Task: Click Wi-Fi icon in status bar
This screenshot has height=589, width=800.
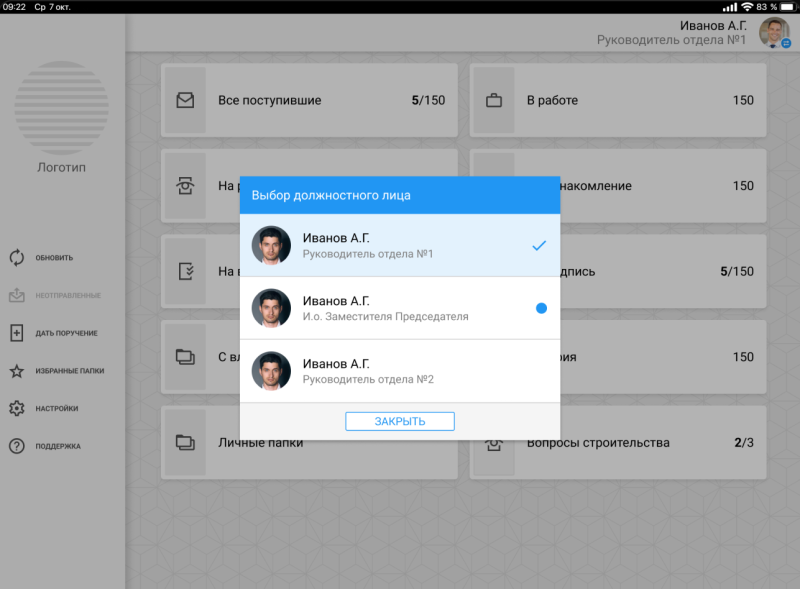Action: (x=747, y=7)
